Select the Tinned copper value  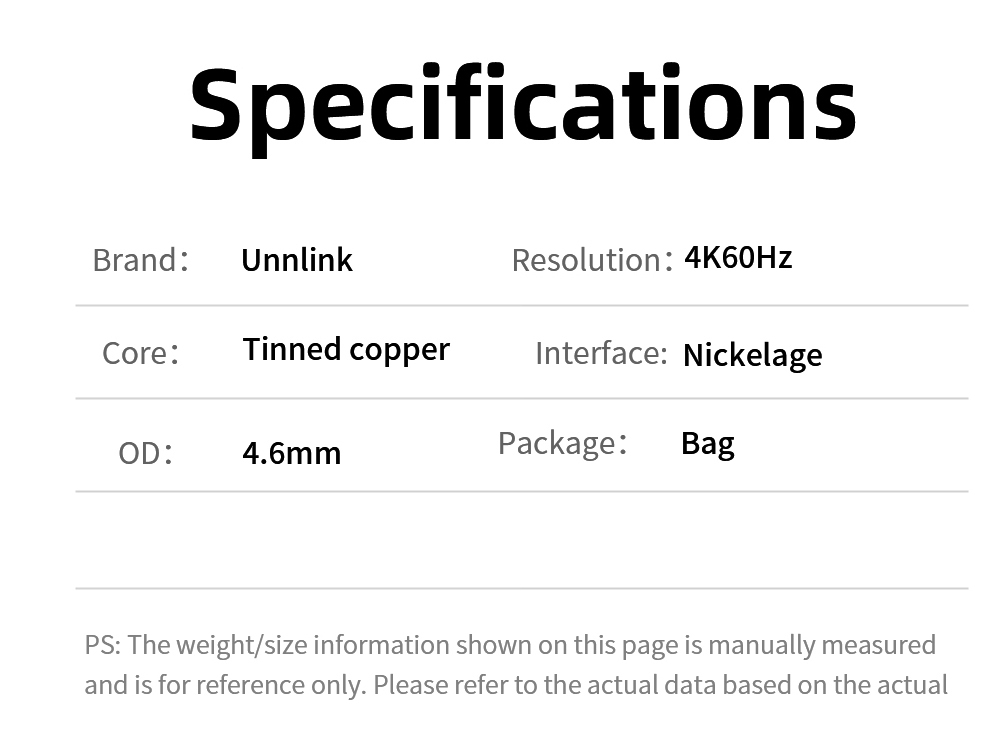point(346,349)
